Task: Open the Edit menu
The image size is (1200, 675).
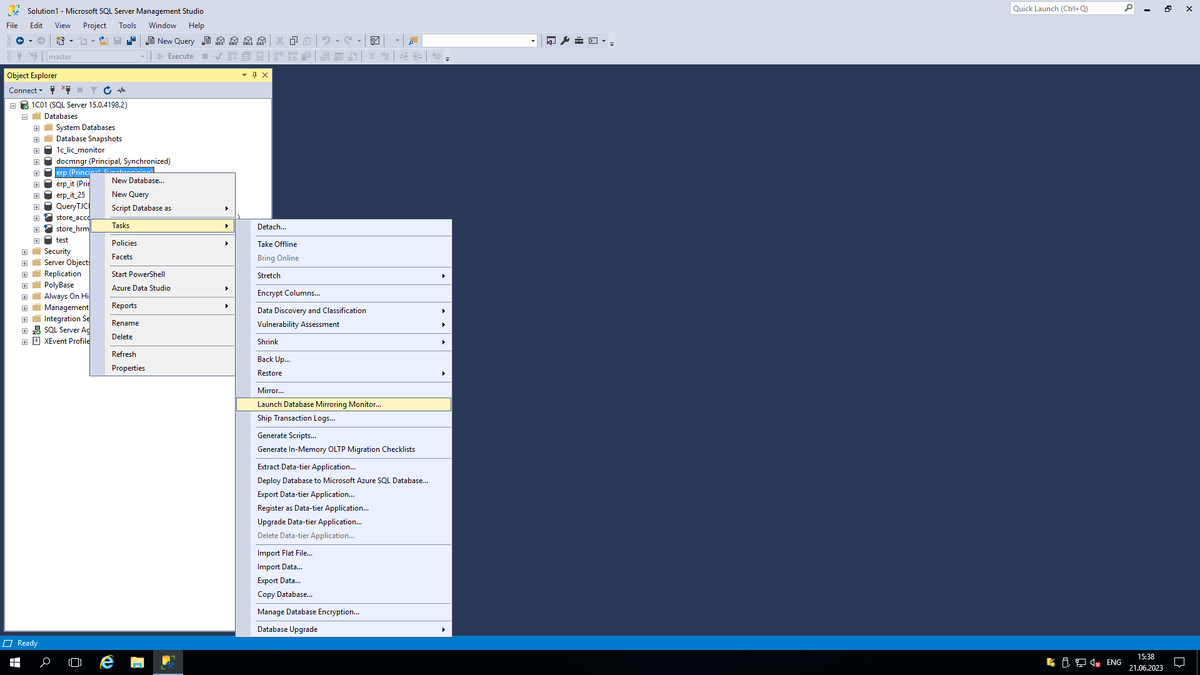Action: click(36, 25)
